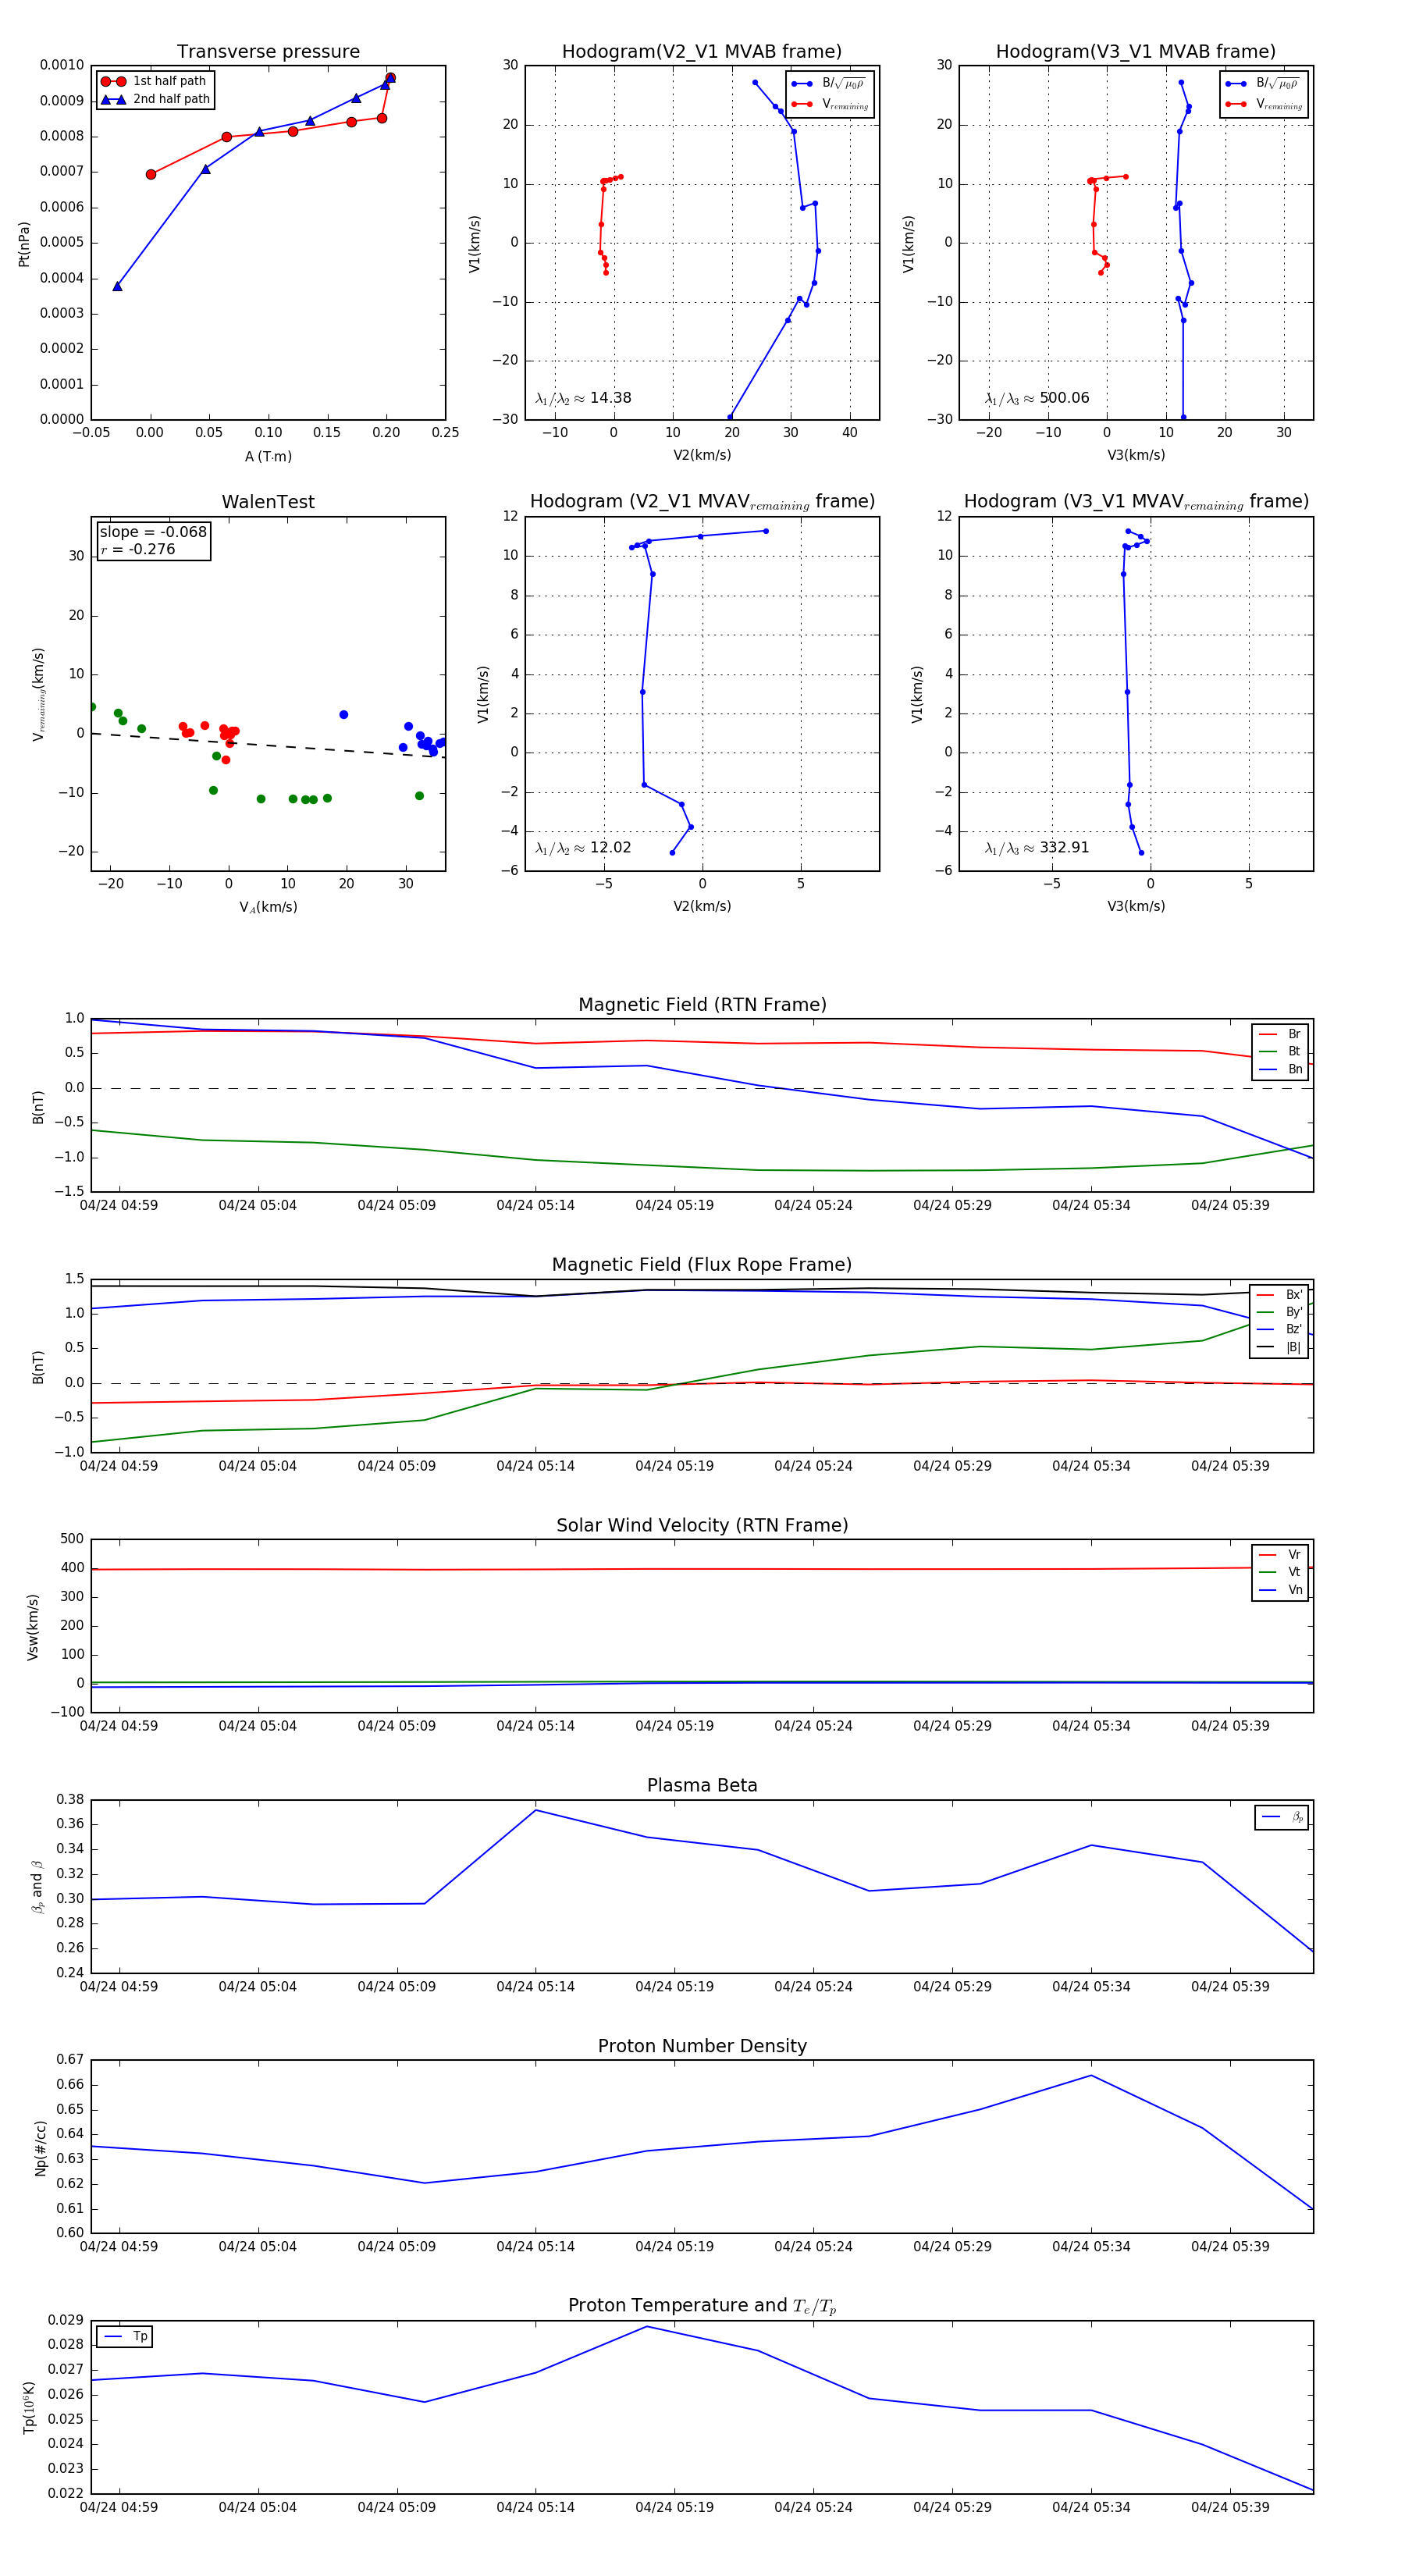1405x2576 pixels.
Task: Select the By' legend entry
Action: click(x=1279, y=1312)
